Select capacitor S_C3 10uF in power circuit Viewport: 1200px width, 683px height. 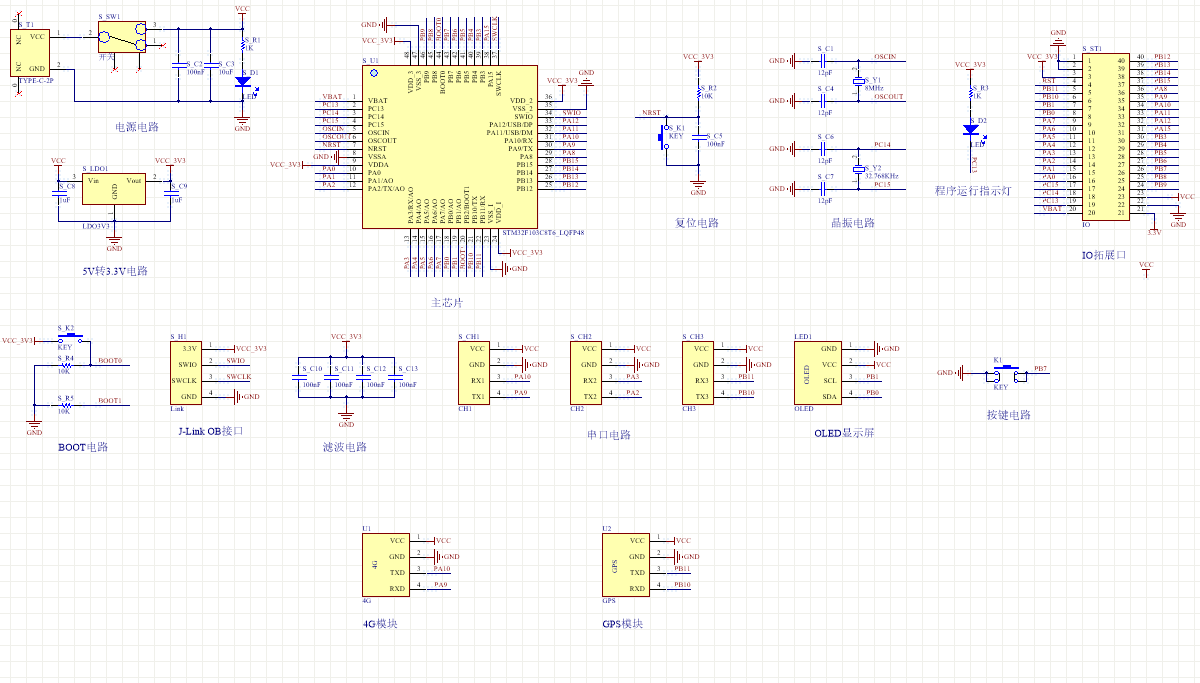(x=210, y=64)
